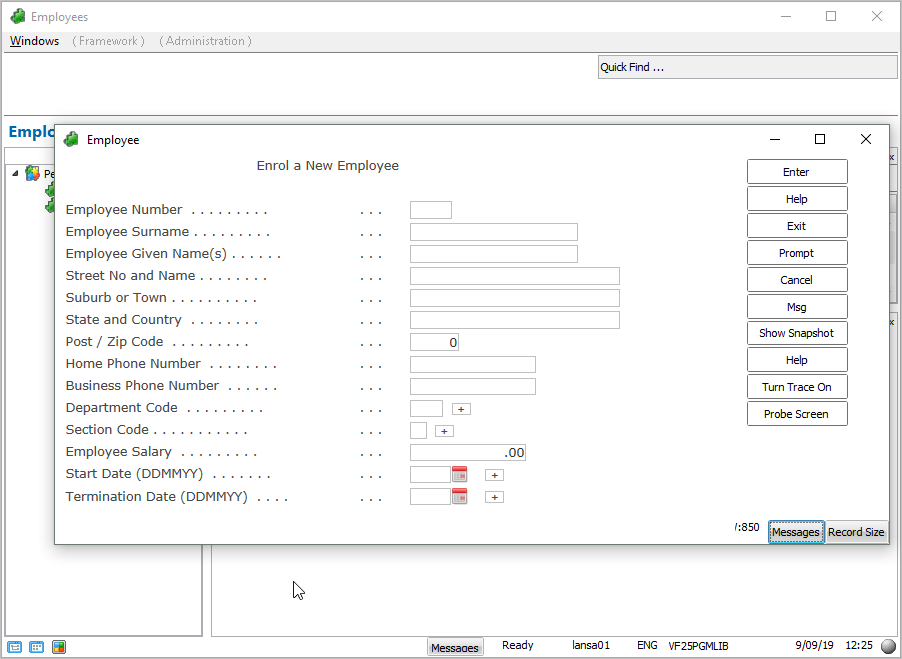Viewport: 902px width, 659px height.
Task: Maximize the Employee dialog window
Action: (820, 139)
